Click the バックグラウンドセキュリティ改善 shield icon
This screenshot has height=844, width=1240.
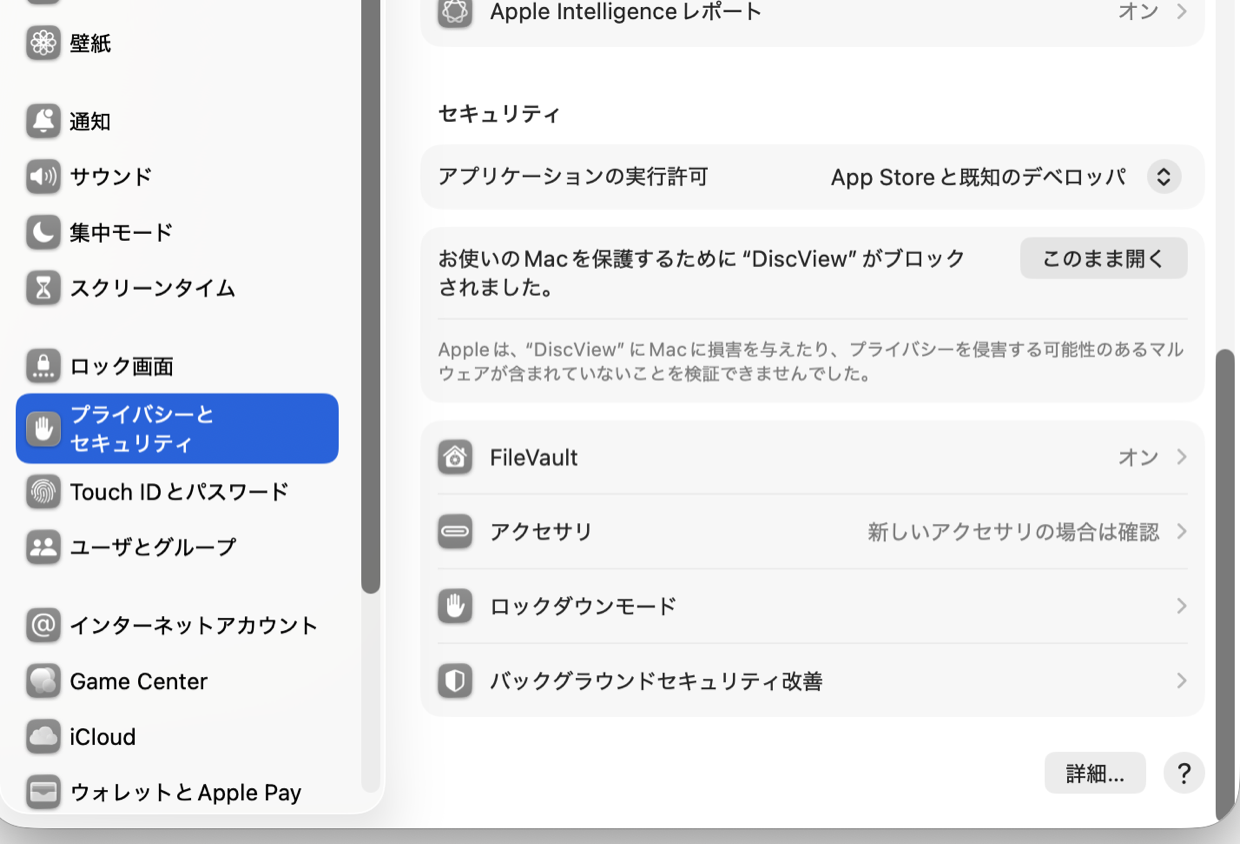coord(455,681)
